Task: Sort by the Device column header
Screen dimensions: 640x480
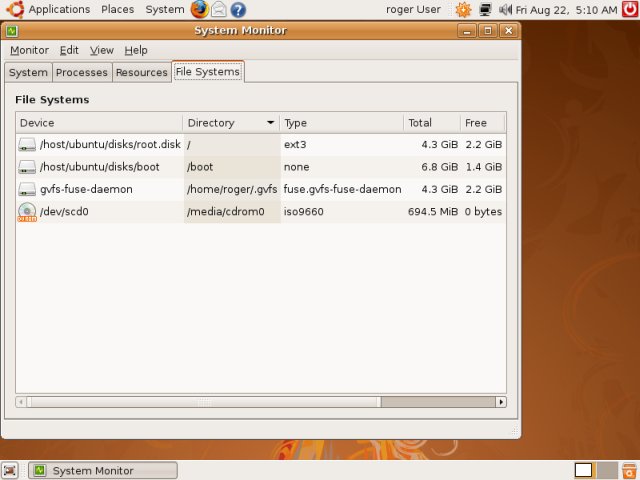Action: click(x=99, y=123)
